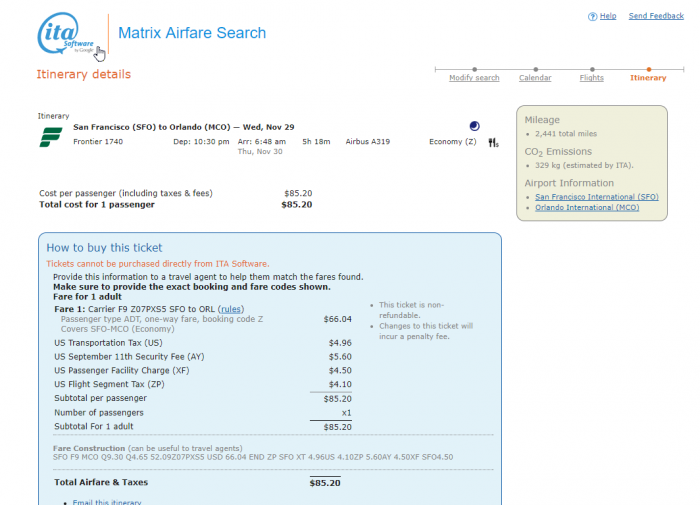
Task: Click US September 11th Security Fee (AY)
Action: pos(203,357)
